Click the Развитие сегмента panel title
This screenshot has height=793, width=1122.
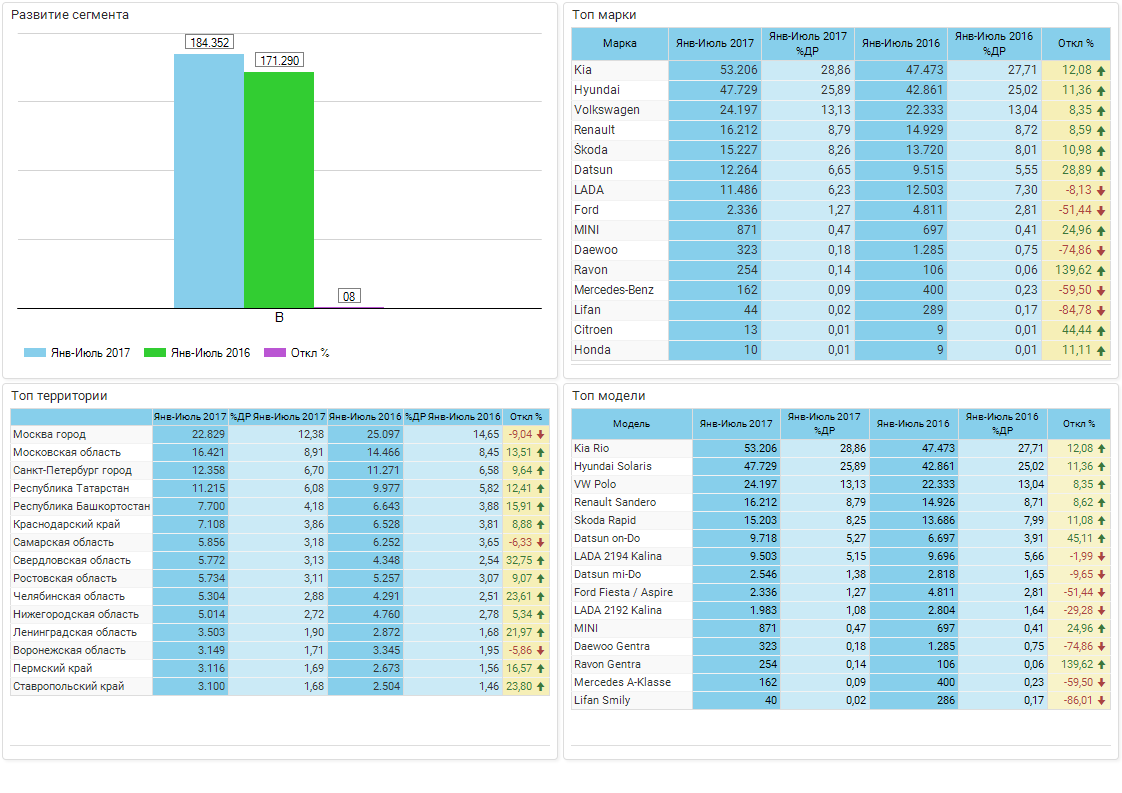[x=70, y=15]
